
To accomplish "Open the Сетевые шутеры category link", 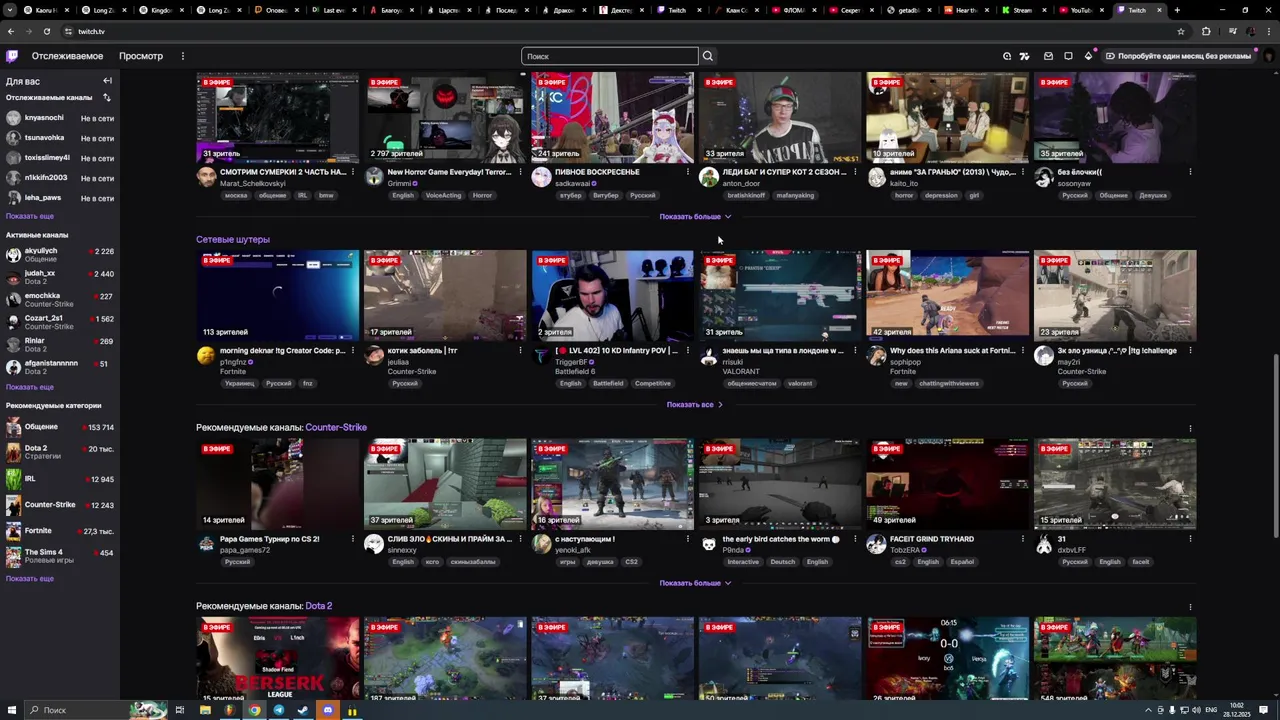I will 233,240.
